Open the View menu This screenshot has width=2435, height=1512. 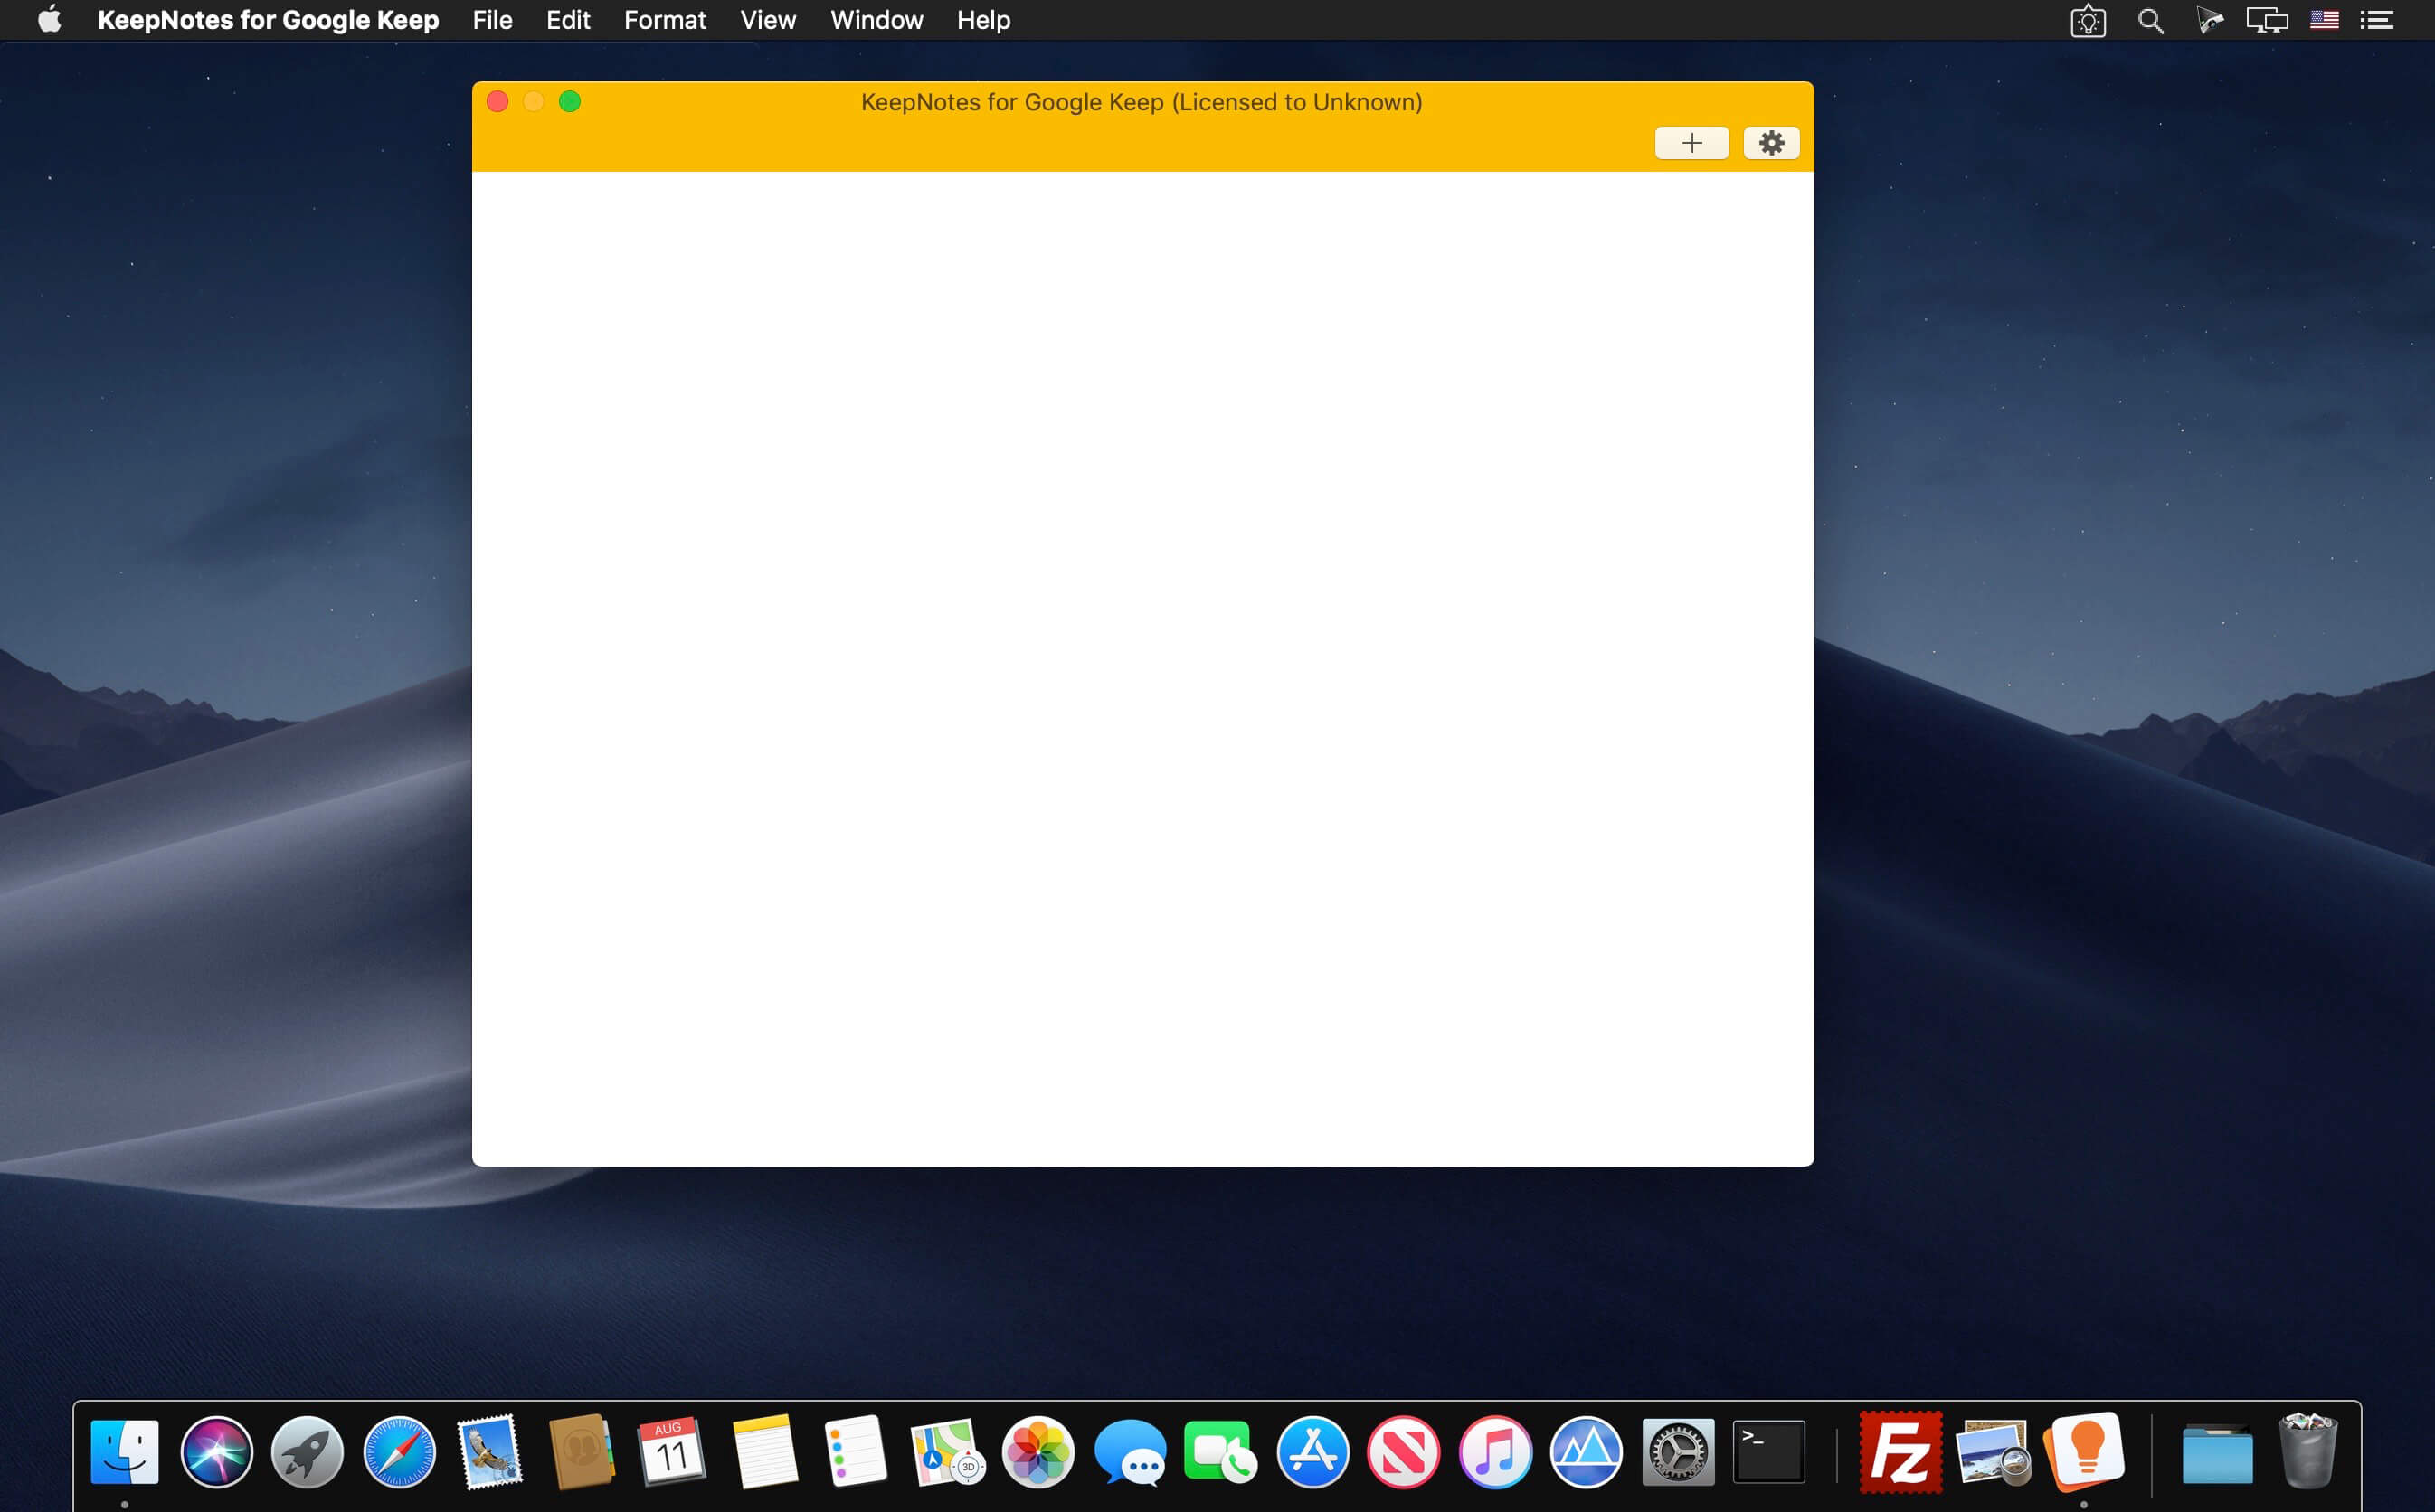click(766, 19)
